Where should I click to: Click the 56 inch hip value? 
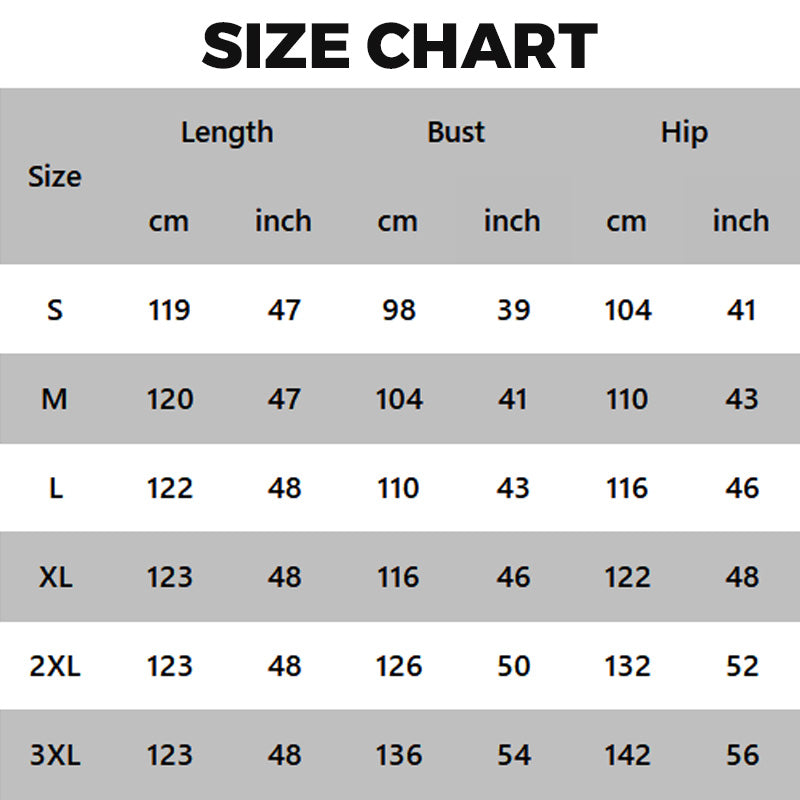coord(742,755)
